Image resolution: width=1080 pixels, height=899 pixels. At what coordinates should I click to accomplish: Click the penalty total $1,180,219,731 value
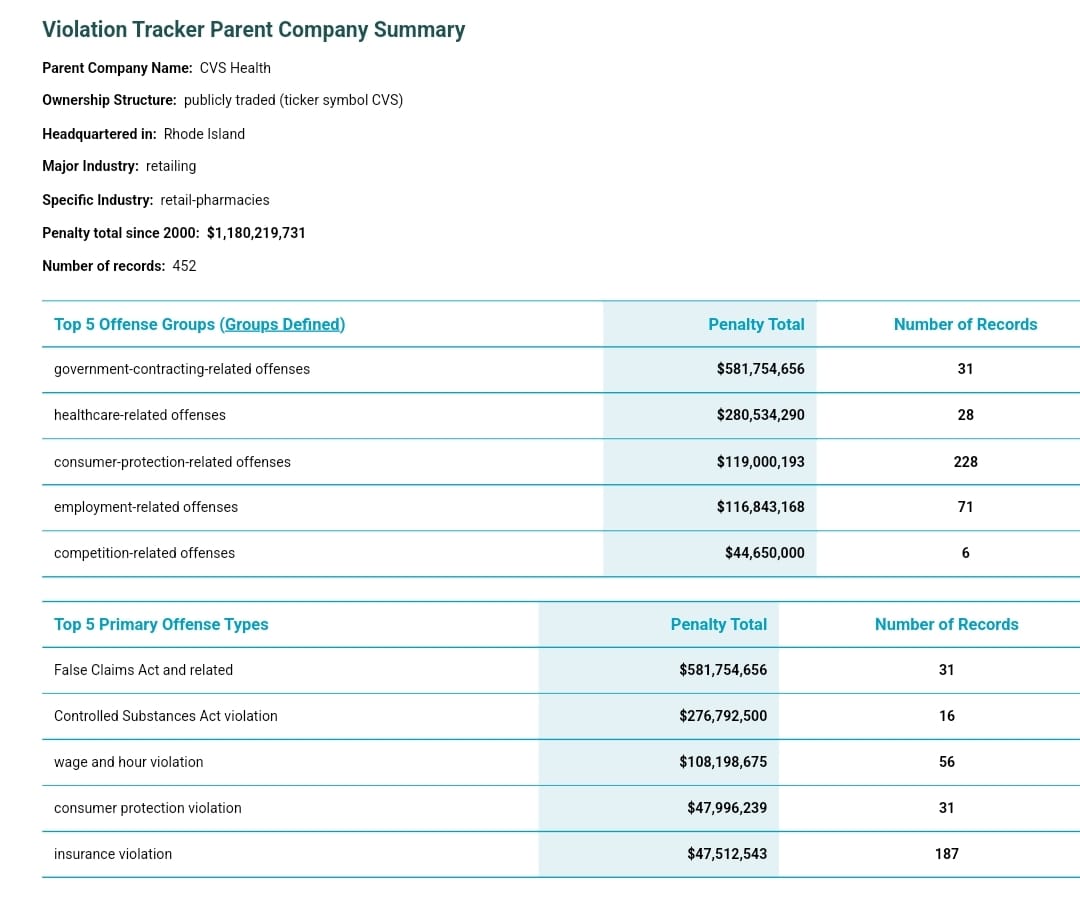256,233
